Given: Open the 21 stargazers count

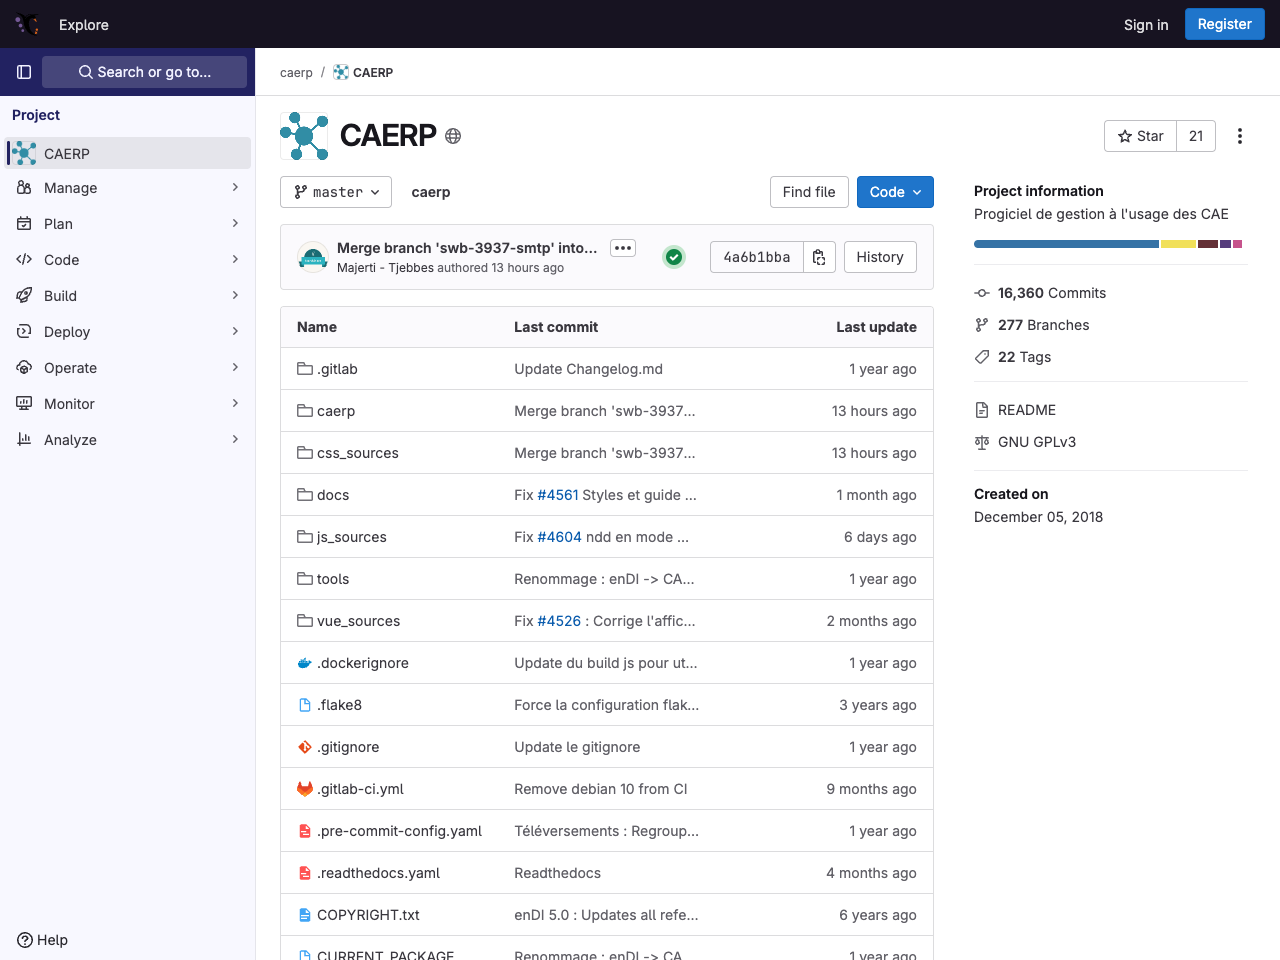Looking at the screenshot, I should (x=1196, y=136).
